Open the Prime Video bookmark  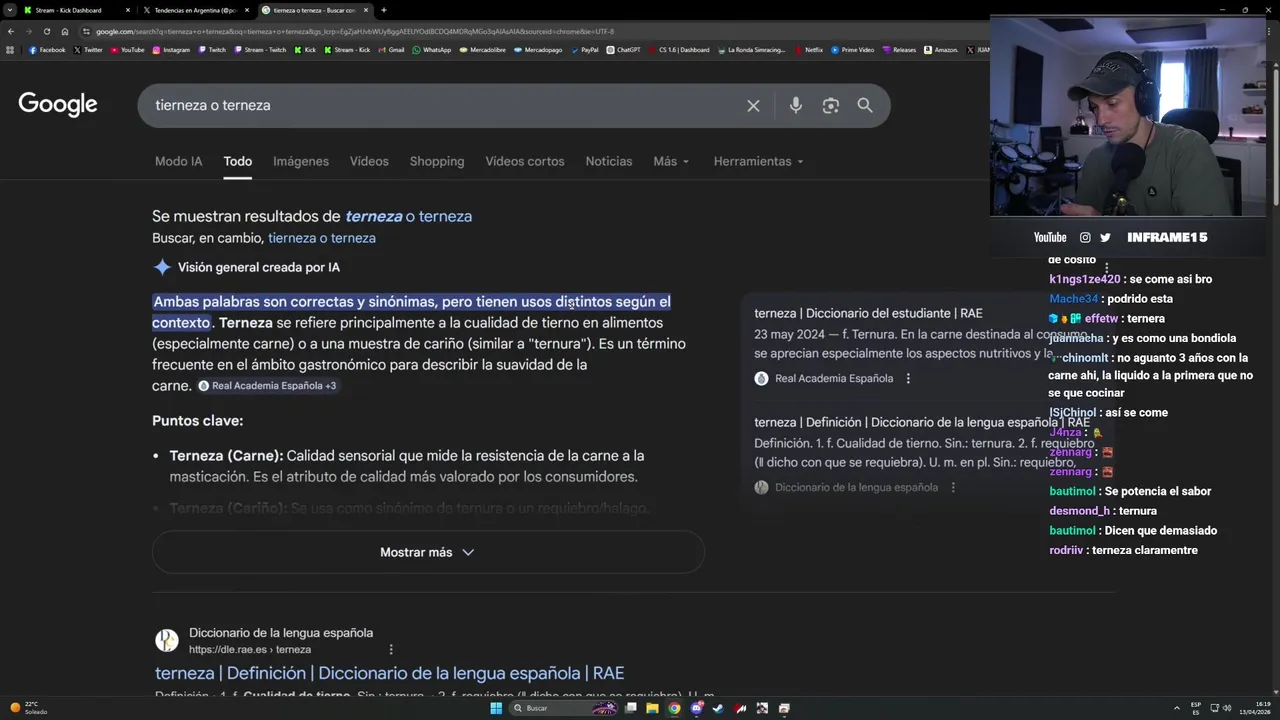tap(852, 50)
